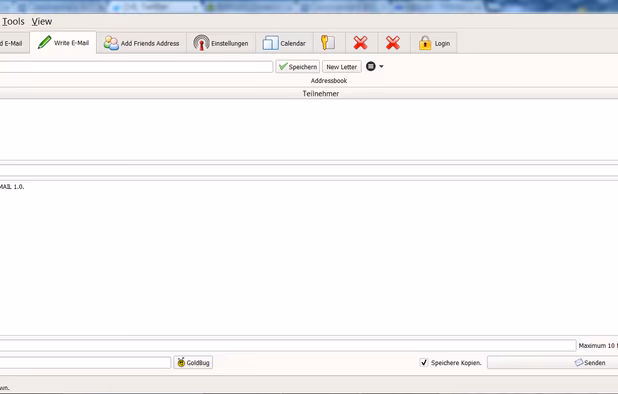Click Speichern to save the letter
Image resolution: width=618 pixels, height=394 pixels.
coord(298,67)
